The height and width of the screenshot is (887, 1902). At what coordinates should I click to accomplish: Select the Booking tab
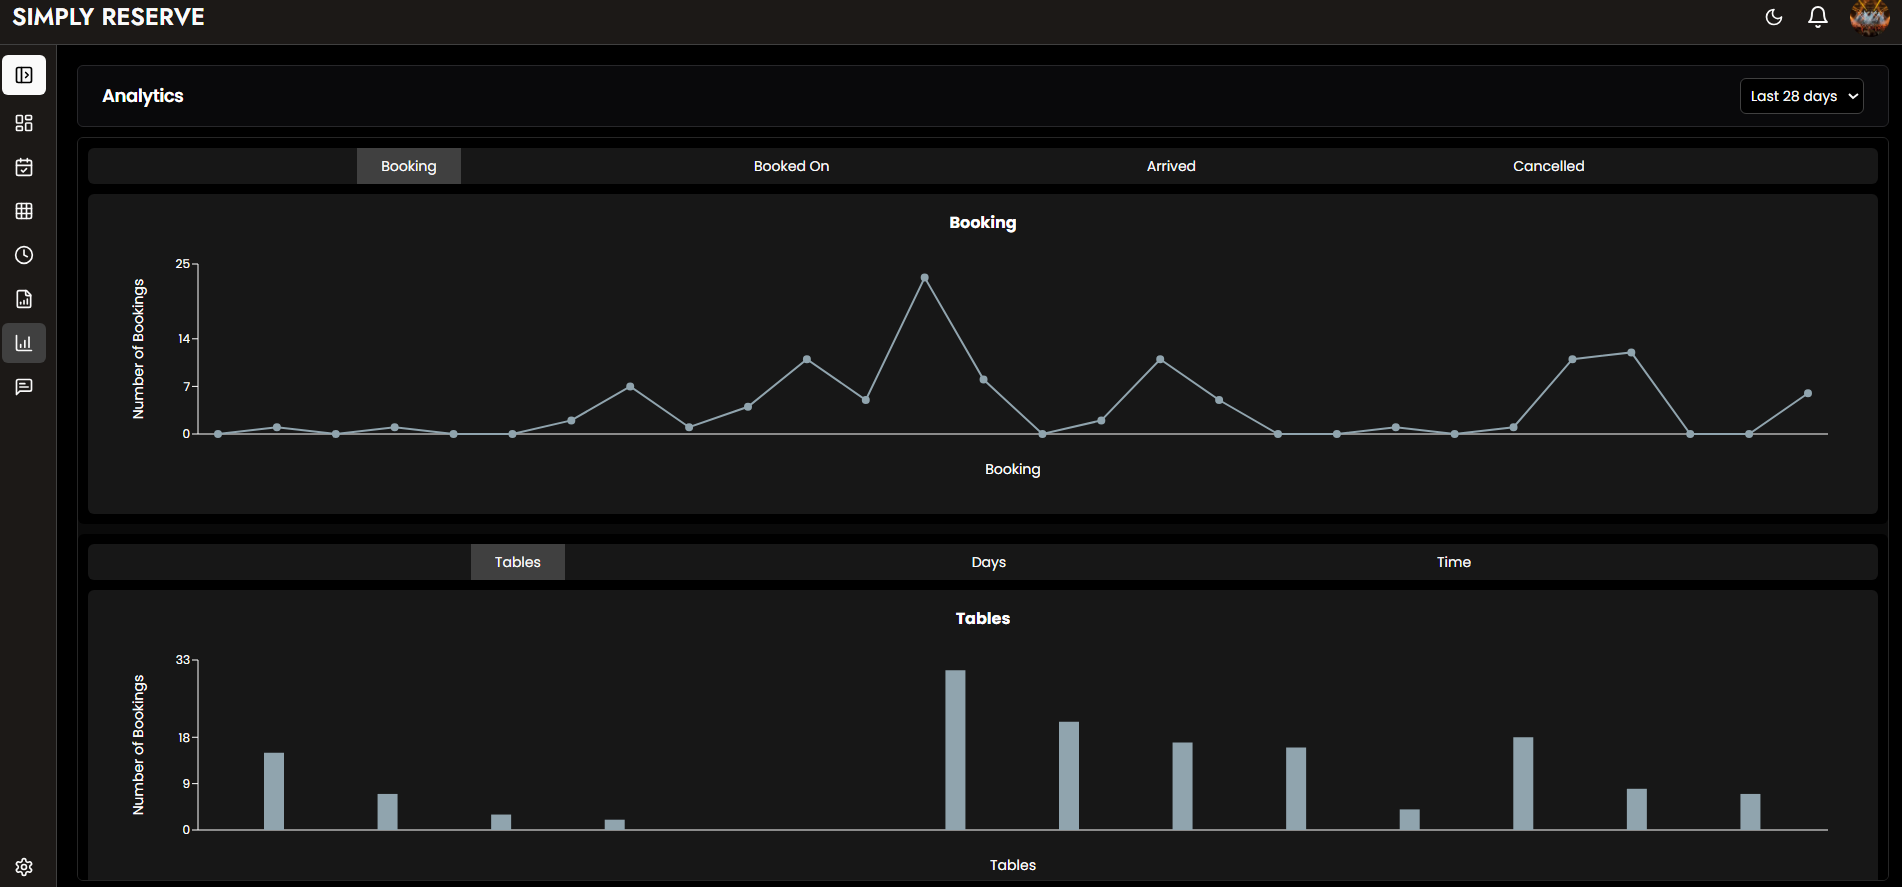pos(408,166)
